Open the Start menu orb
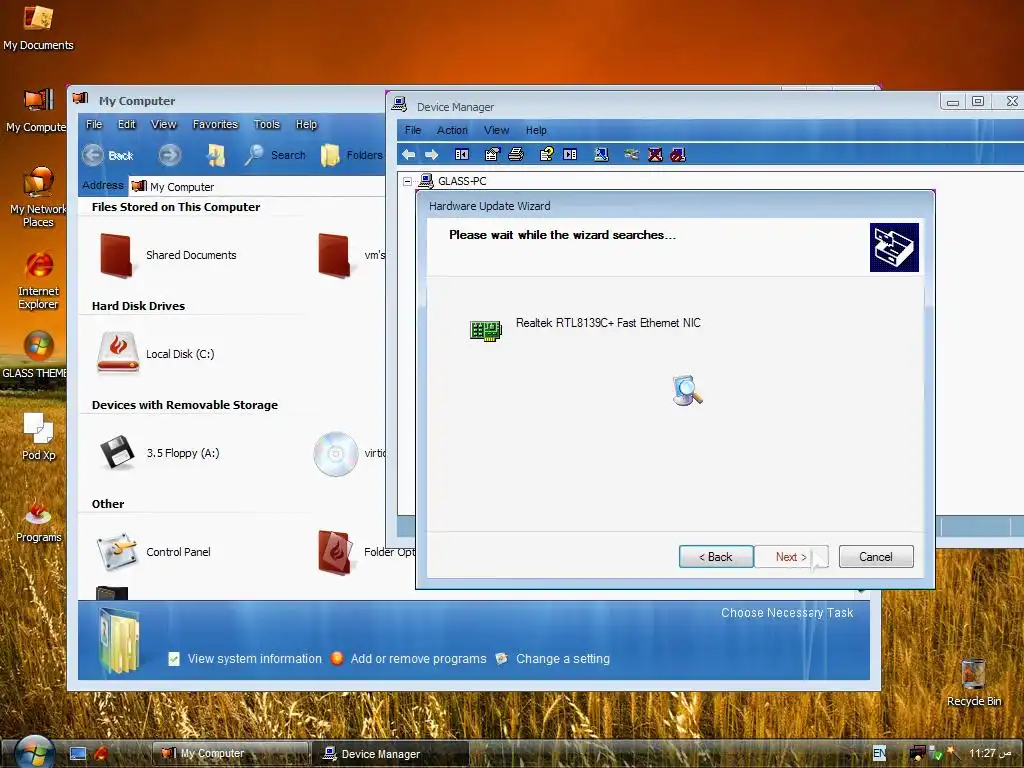The height and width of the screenshot is (768, 1024). coord(34,752)
